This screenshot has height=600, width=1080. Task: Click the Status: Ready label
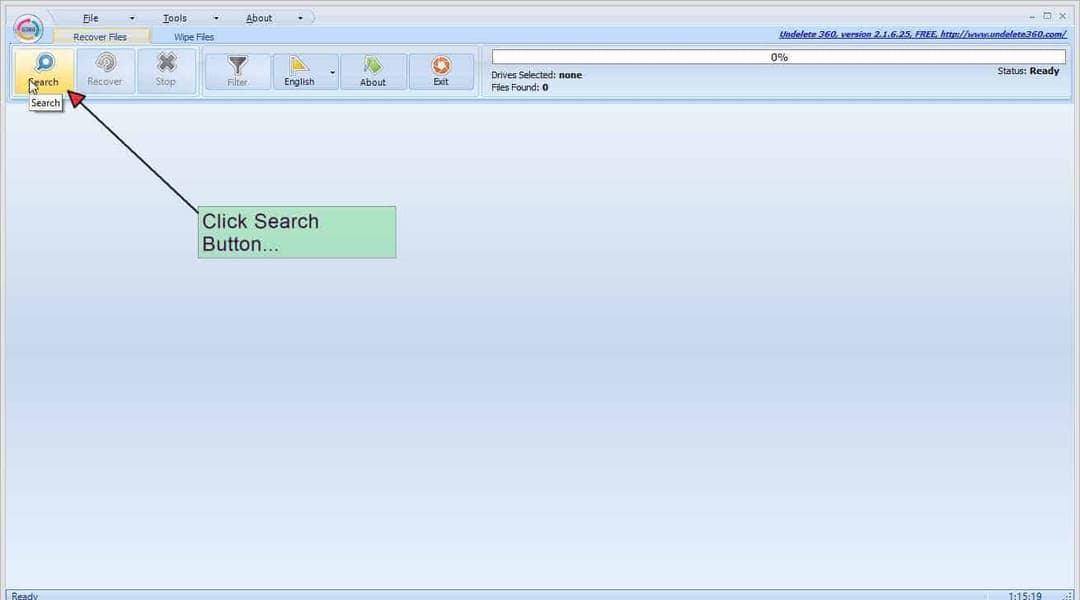(x=1028, y=70)
